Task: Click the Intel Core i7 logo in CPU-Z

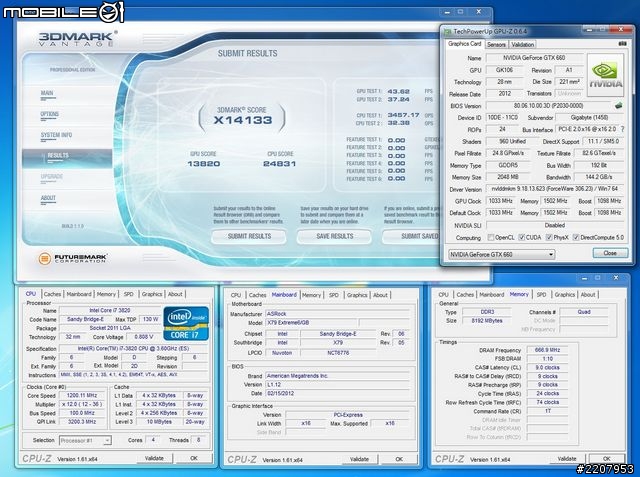Action: pos(186,324)
